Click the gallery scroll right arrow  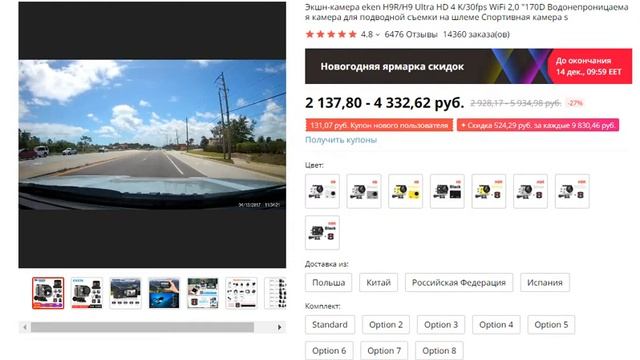(x=280, y=327)
